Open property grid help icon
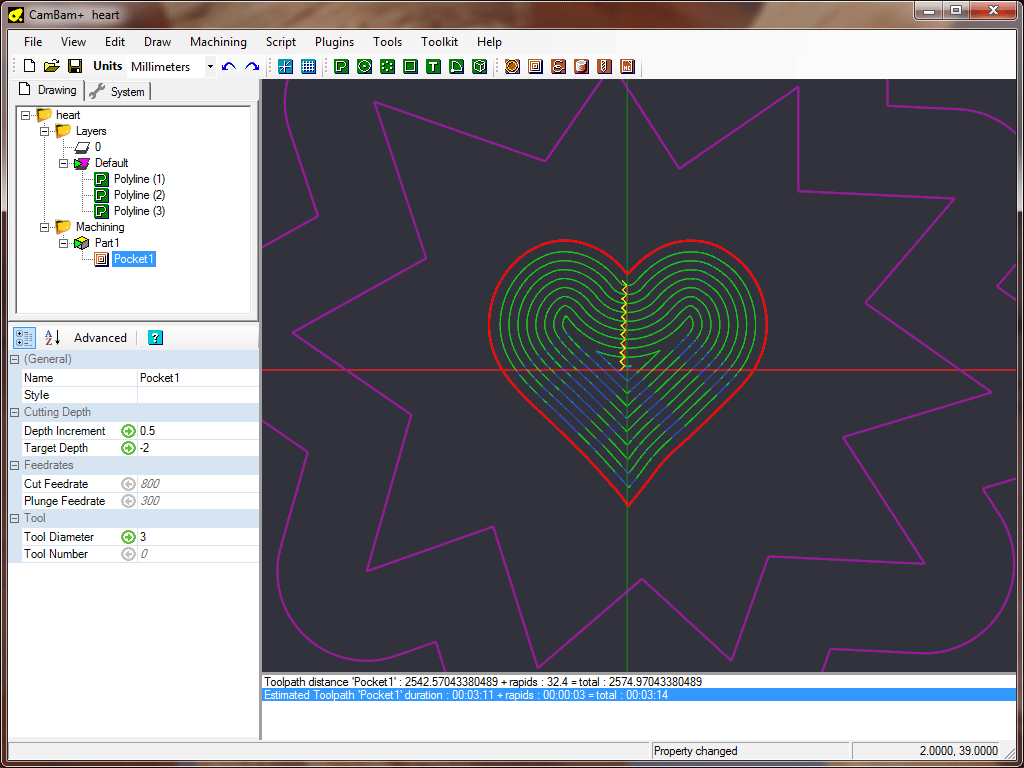Image resolution: width=1024 pixels, height=768 pixels. (x=155, y=338)
